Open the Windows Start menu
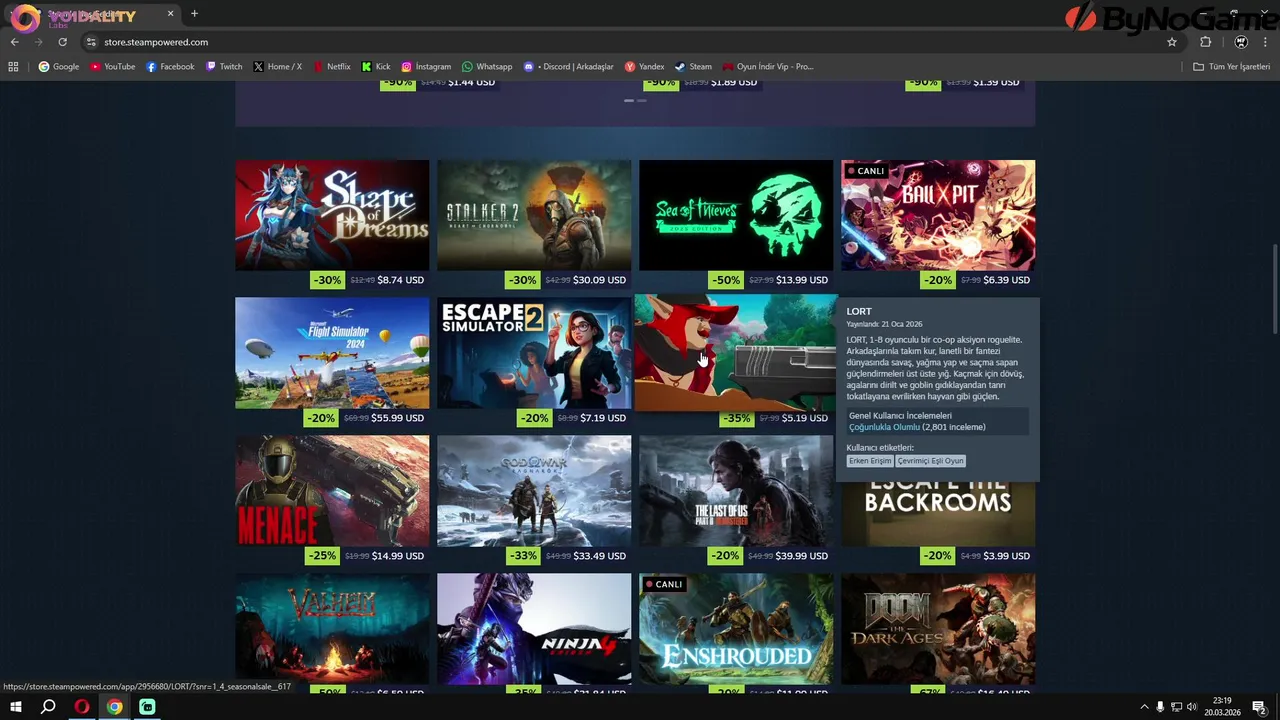1280x720 pixels. (x=15, y=707)
